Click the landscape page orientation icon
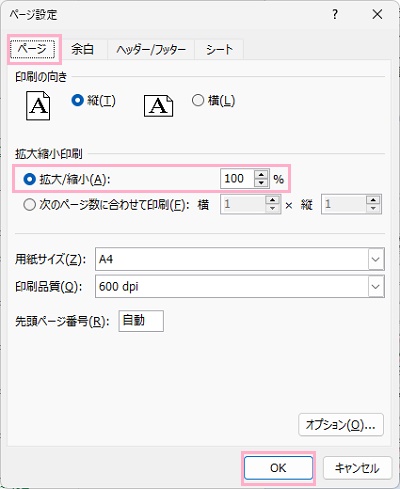 tap(159, 106)
